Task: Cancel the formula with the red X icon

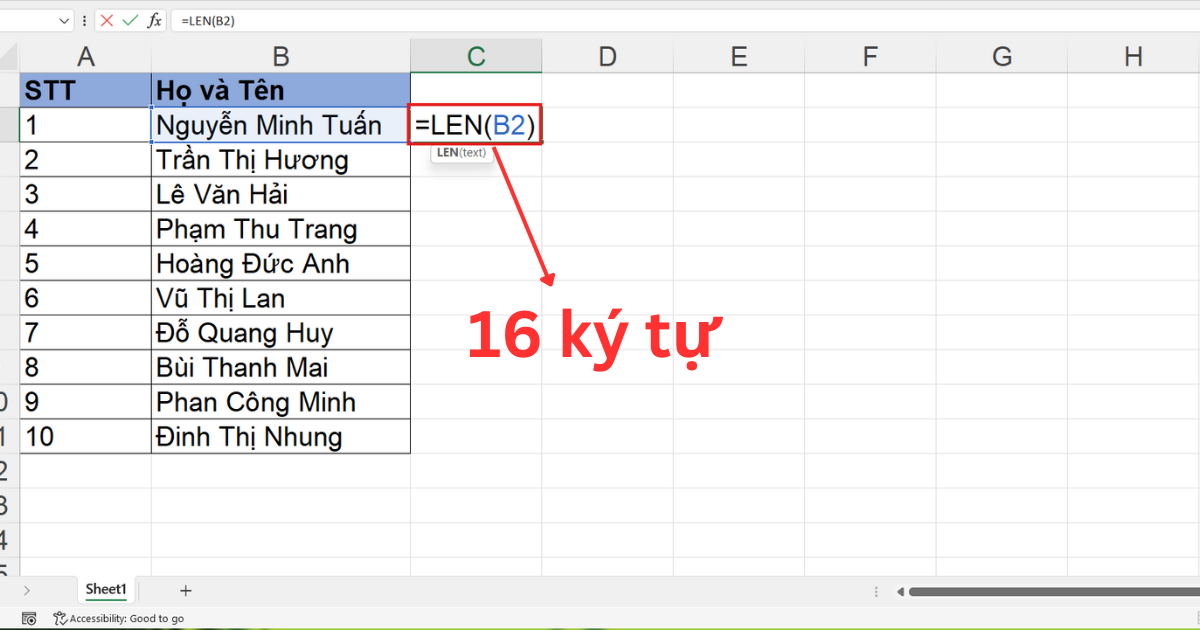Action: 108,20
